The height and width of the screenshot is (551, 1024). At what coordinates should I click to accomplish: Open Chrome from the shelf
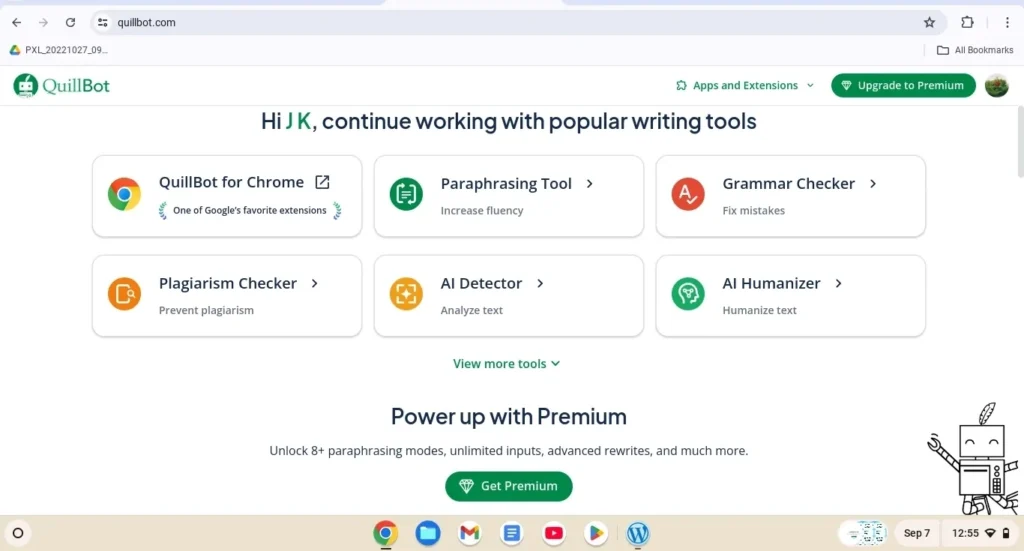pyautogui.click(x=385, y=533)
